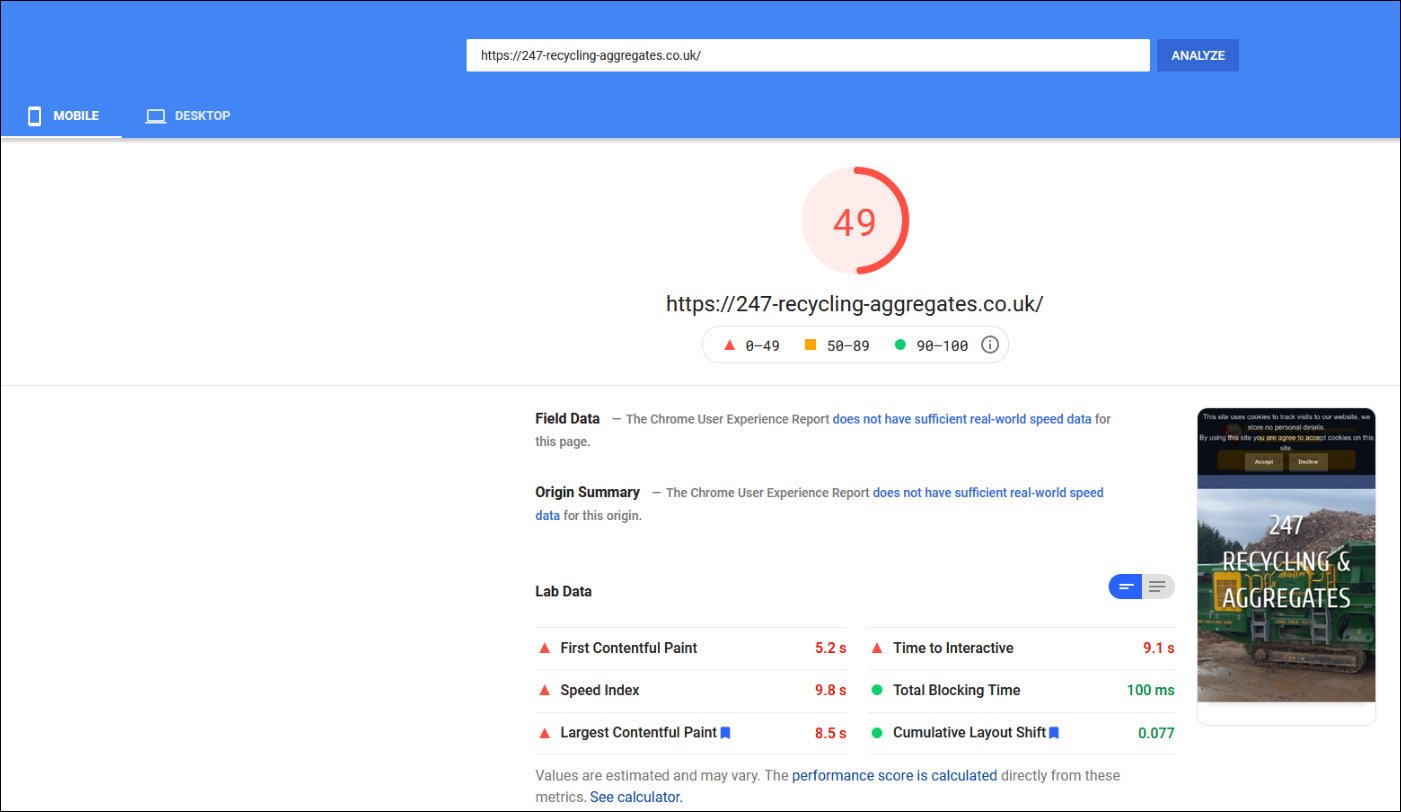Screen dimensions: 1401x812
Task: Open Origin Summary 'does not have sufficient real-world speed' link
Action: click(x=988, y=492)
